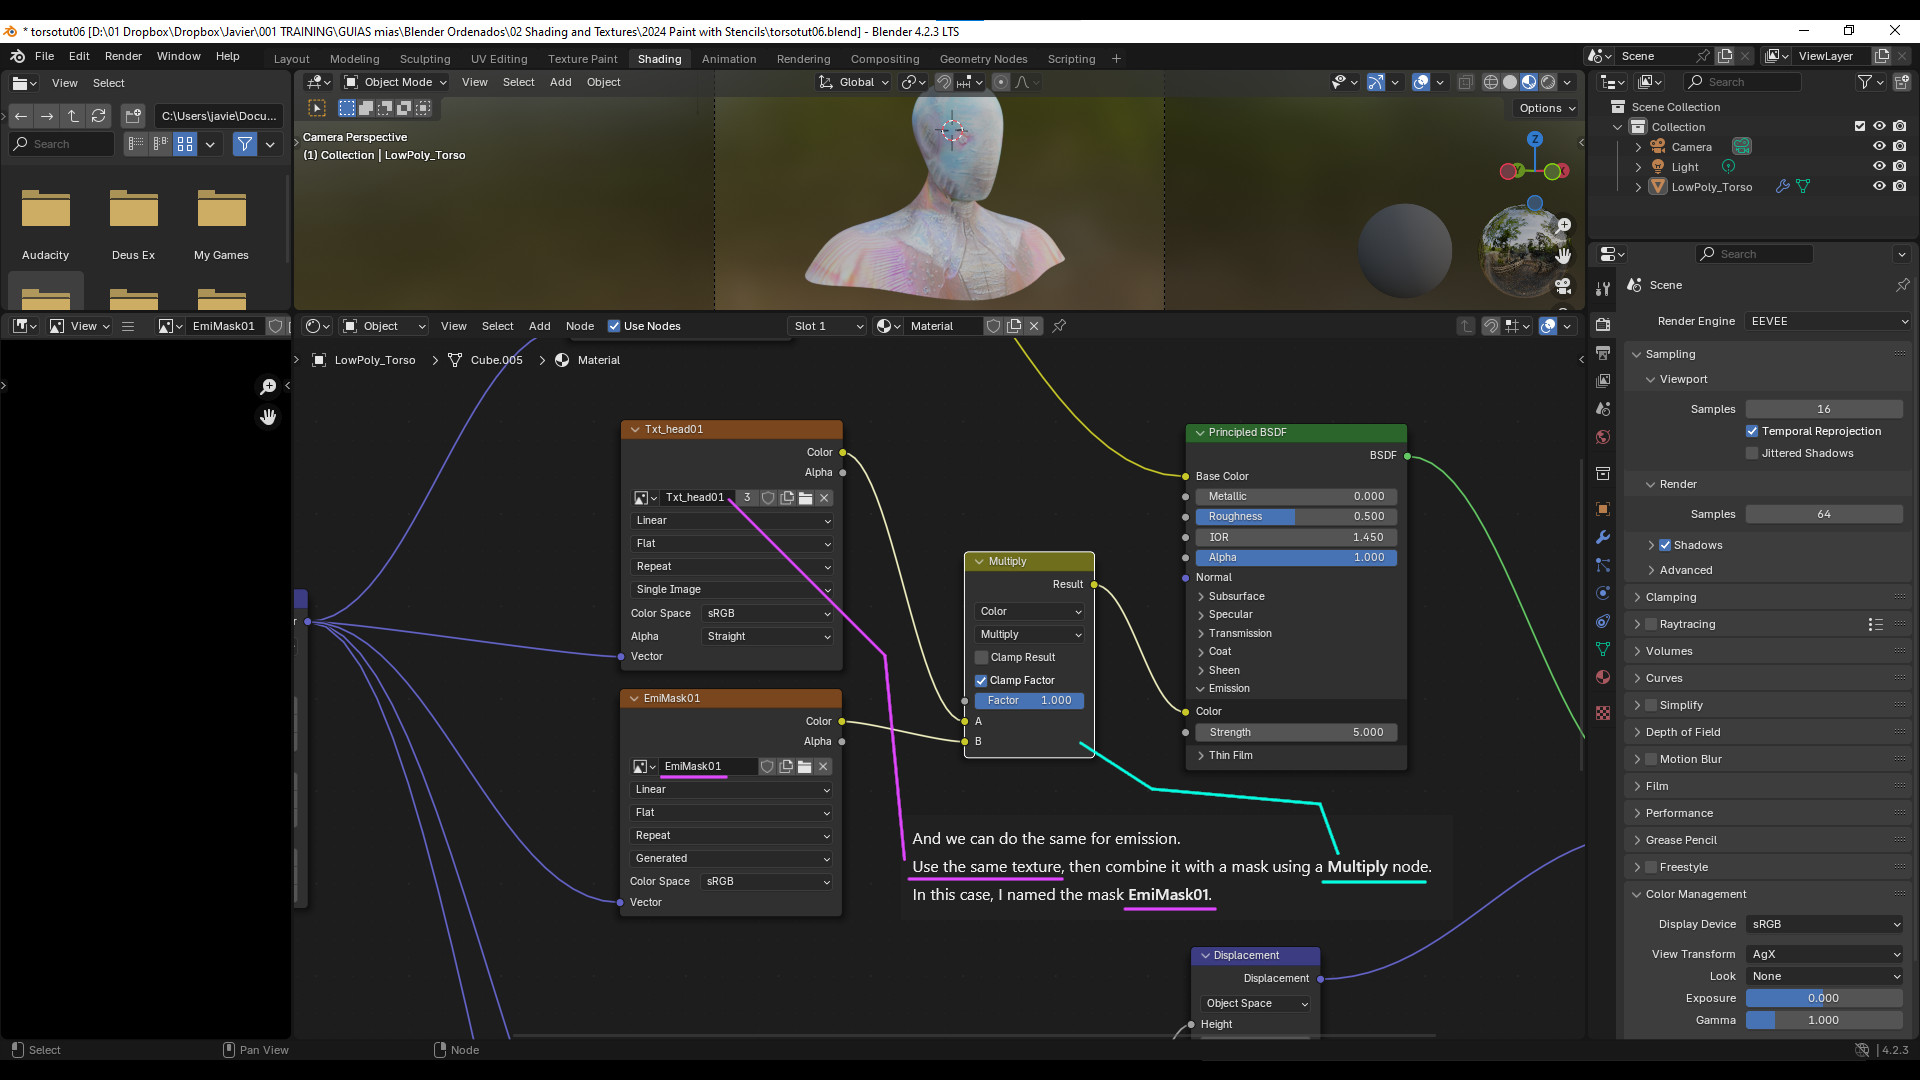This screenshot has height=1080, width=1920.
Task: Open the World properties tab icon
Action: 1603,437
